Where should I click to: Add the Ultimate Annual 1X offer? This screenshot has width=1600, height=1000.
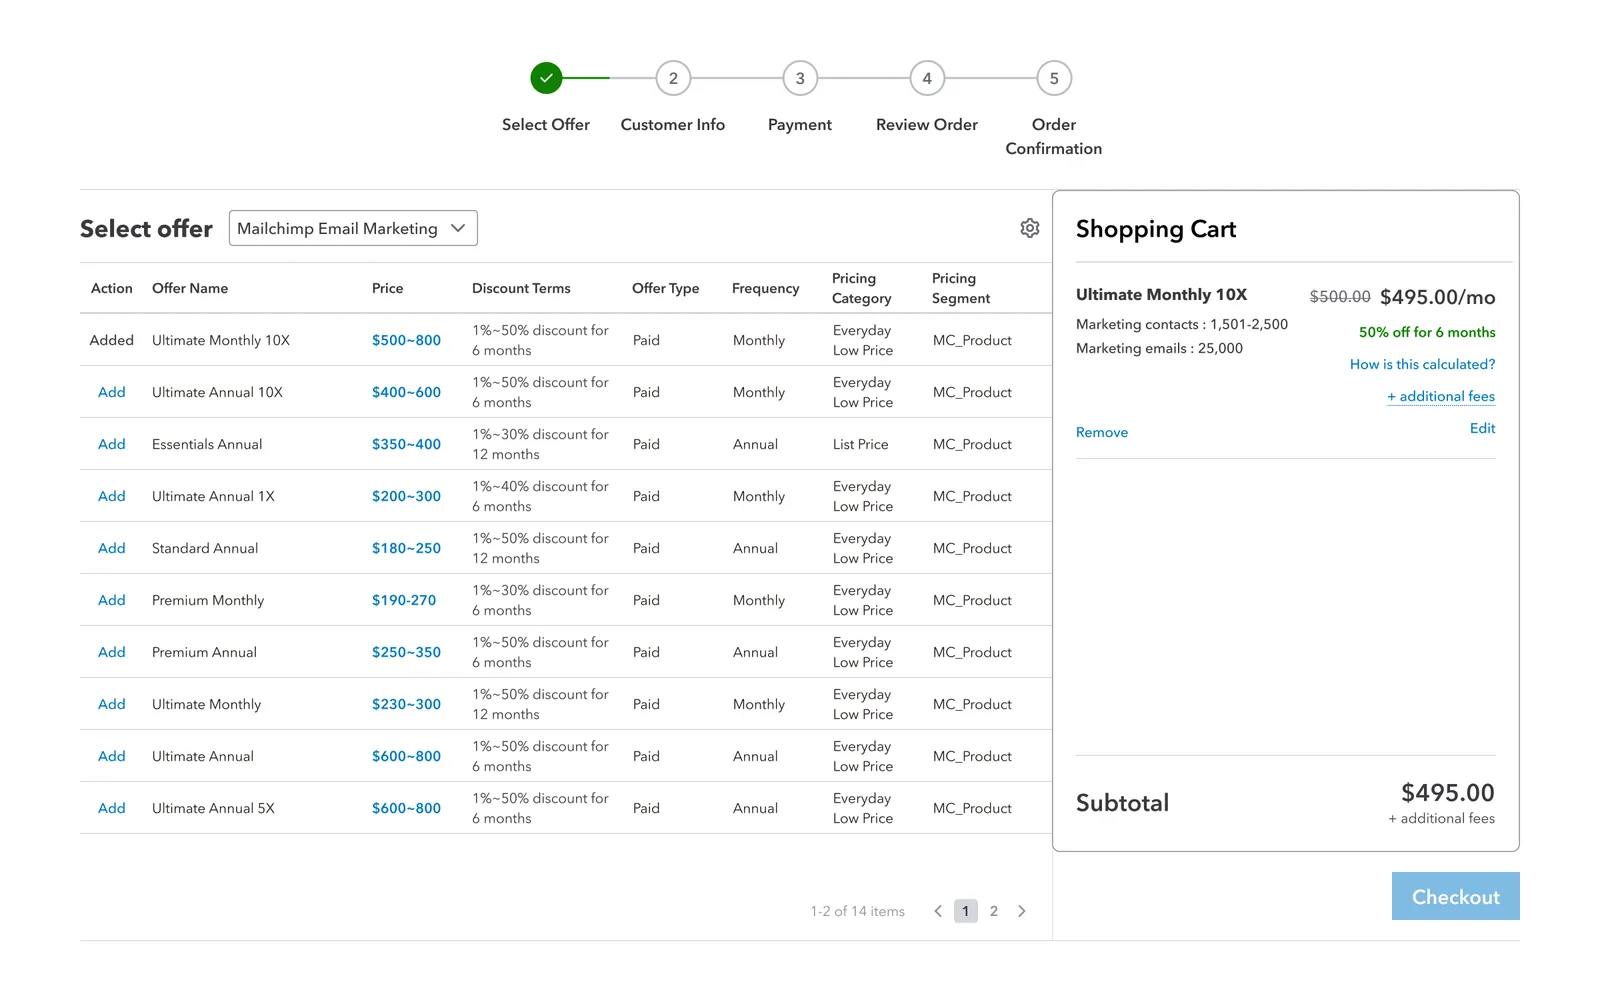(x=112, y=496)
